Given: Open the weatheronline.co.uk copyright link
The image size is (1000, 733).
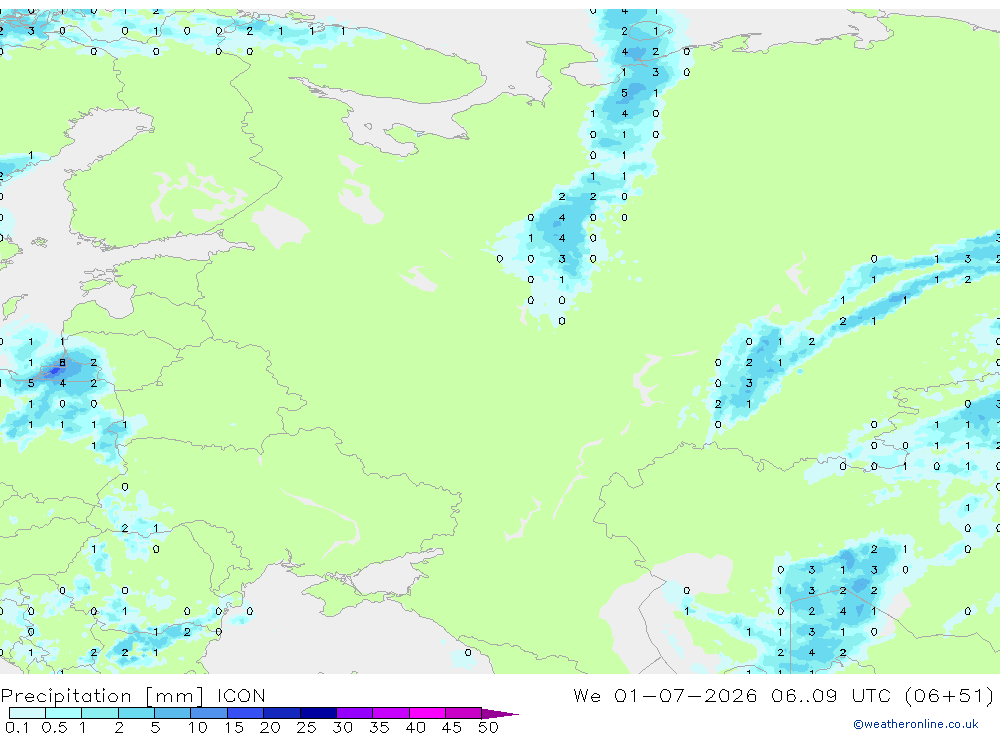Looking at the screenshot, I should point(915,724).
